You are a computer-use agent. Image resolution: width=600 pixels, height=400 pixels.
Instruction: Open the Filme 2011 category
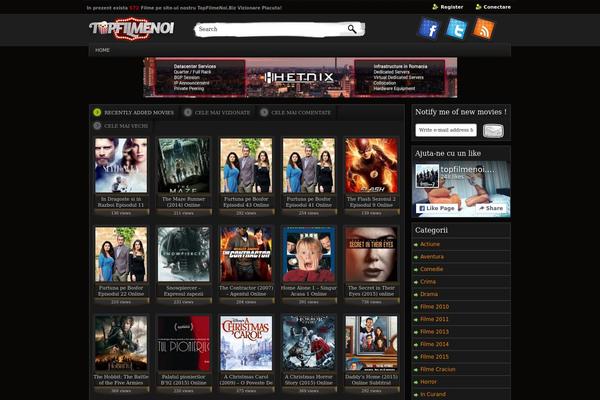tap(434, 319)
